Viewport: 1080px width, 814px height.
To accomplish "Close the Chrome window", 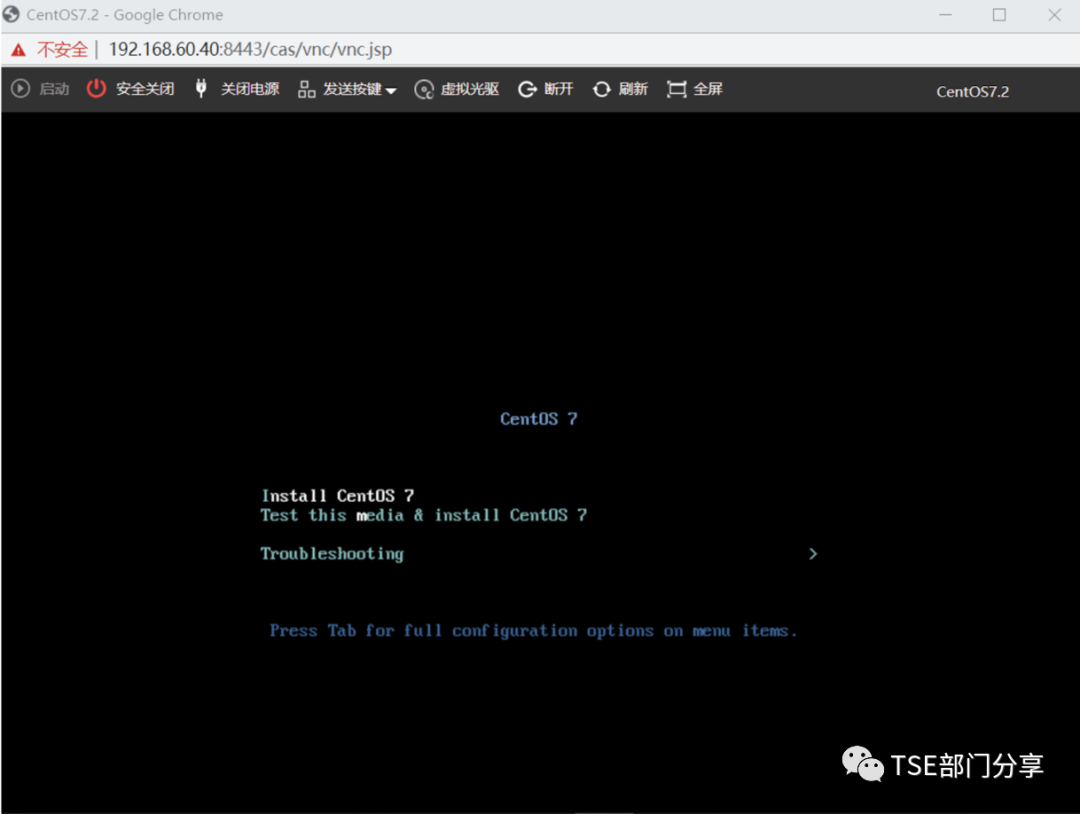I will [x=1055, y=14].
